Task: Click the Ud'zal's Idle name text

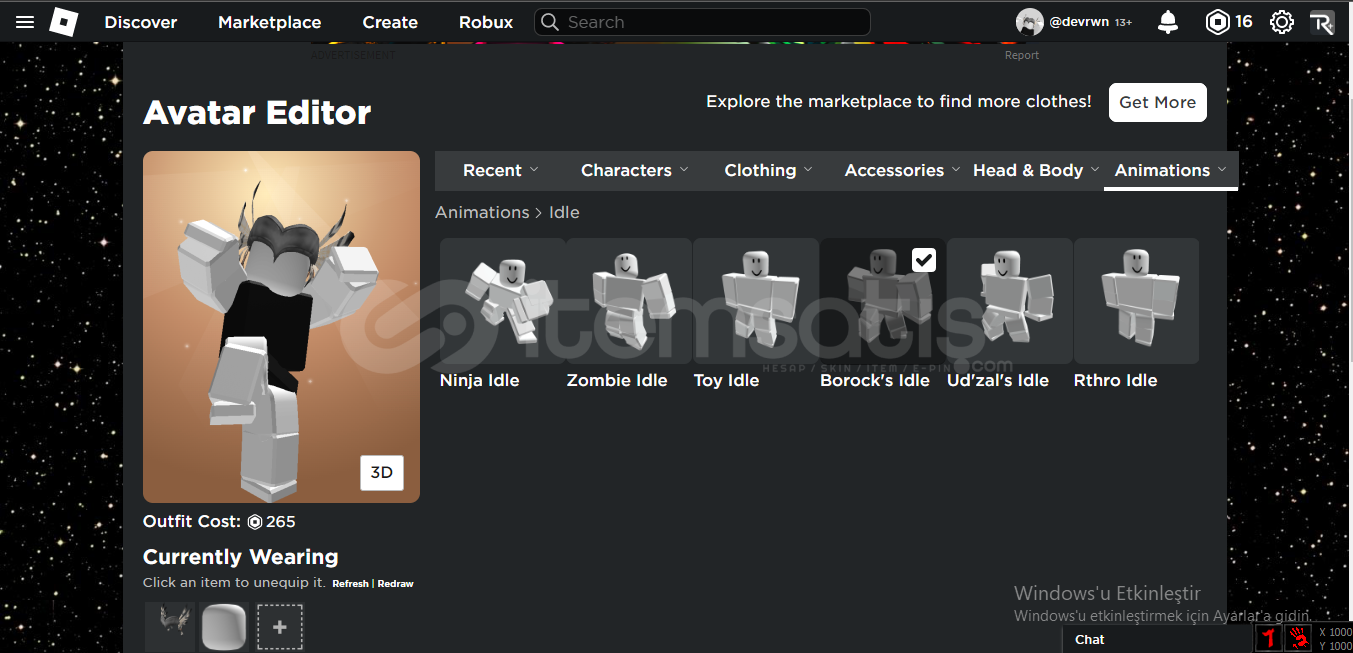Action: 998,380
